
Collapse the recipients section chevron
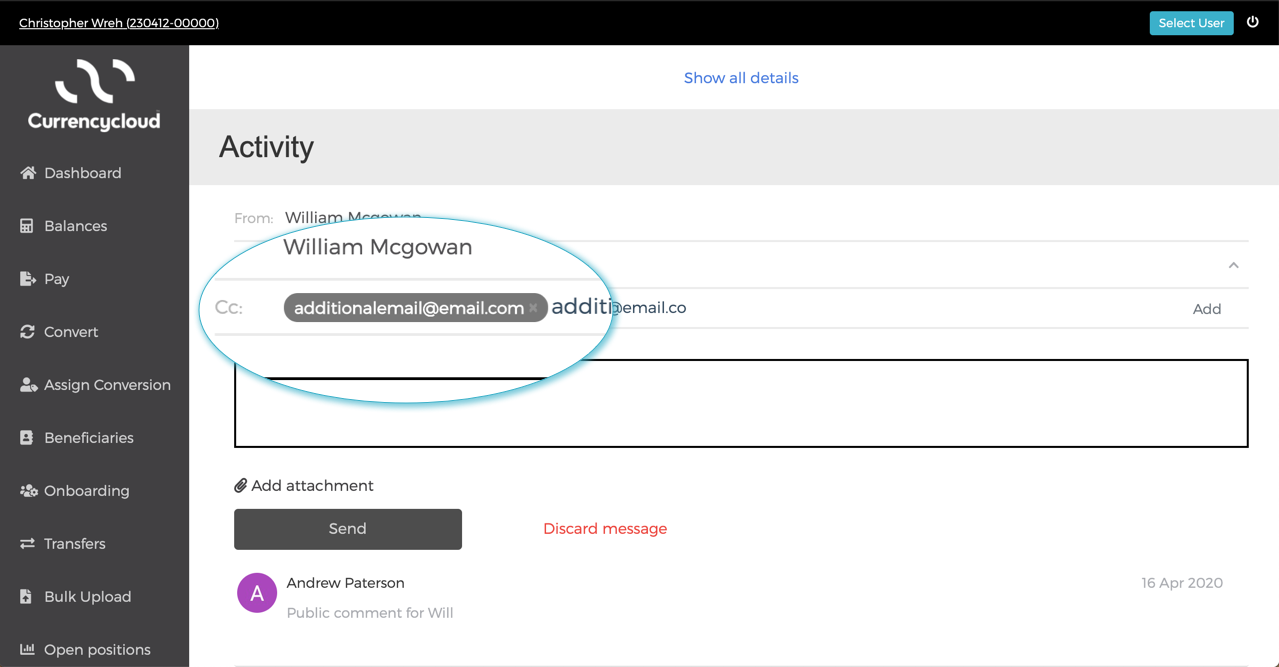click(1233, 265)
